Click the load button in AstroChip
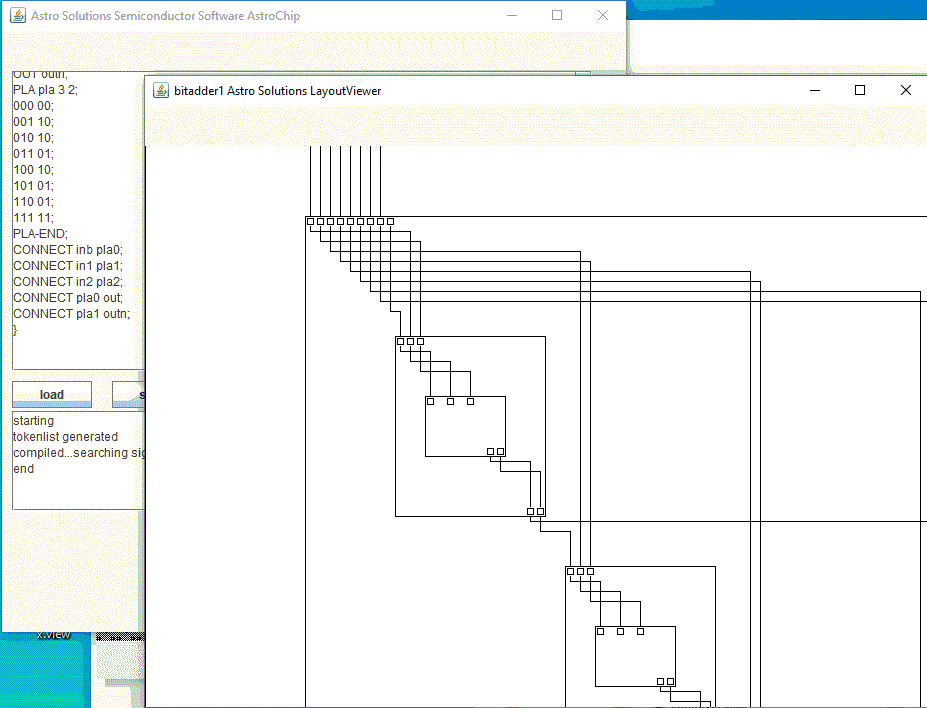This screenshot has width=927, height=708. pos(52,394)
